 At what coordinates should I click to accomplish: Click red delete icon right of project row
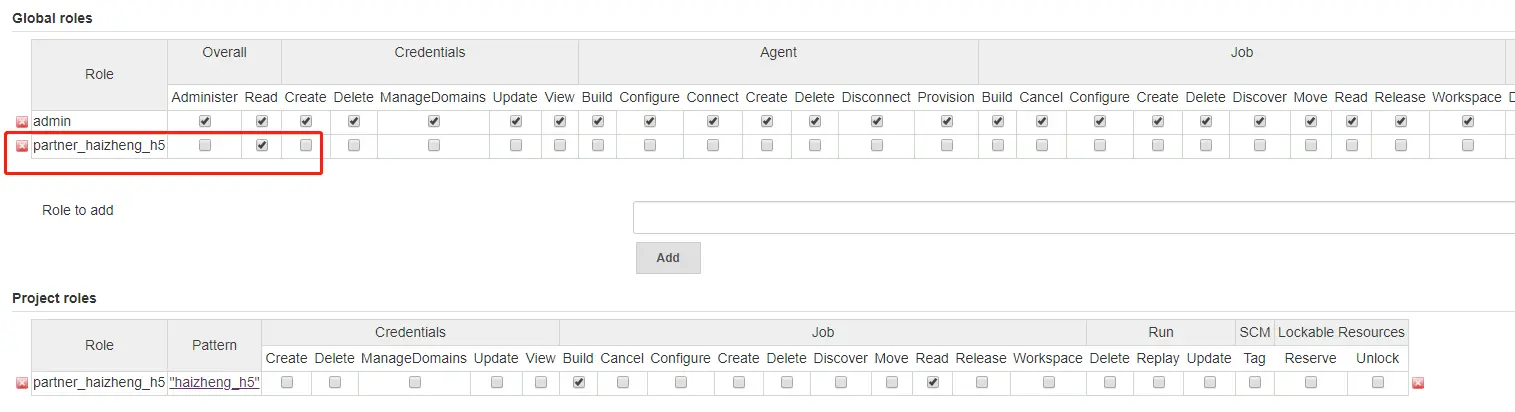pyautogui.click(x=1417, y=383)
